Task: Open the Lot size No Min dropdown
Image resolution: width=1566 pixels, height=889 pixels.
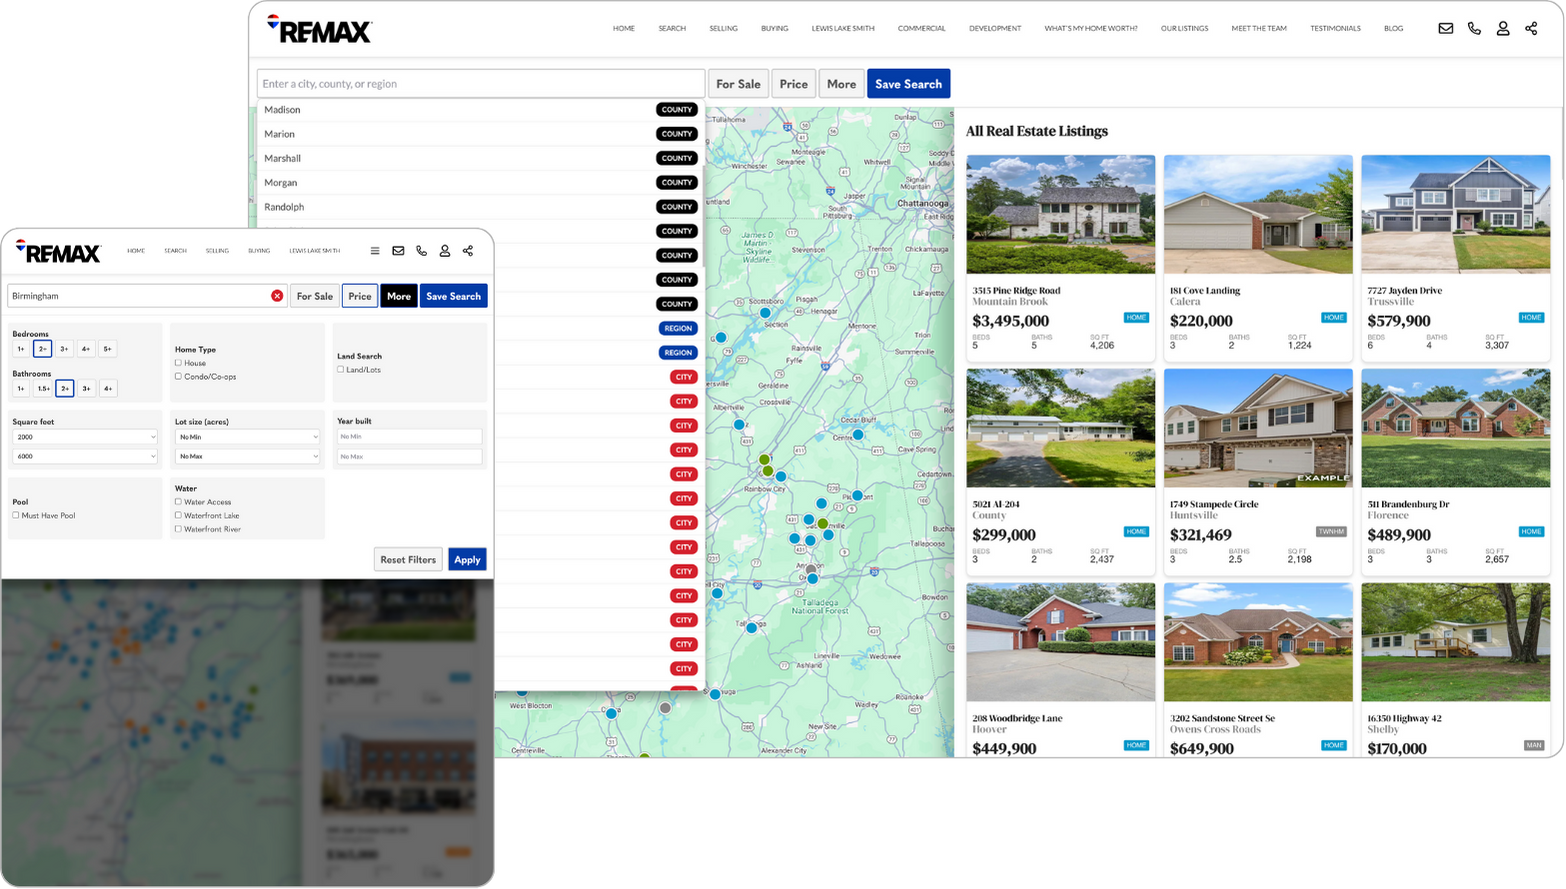Action: click(247, 437)
